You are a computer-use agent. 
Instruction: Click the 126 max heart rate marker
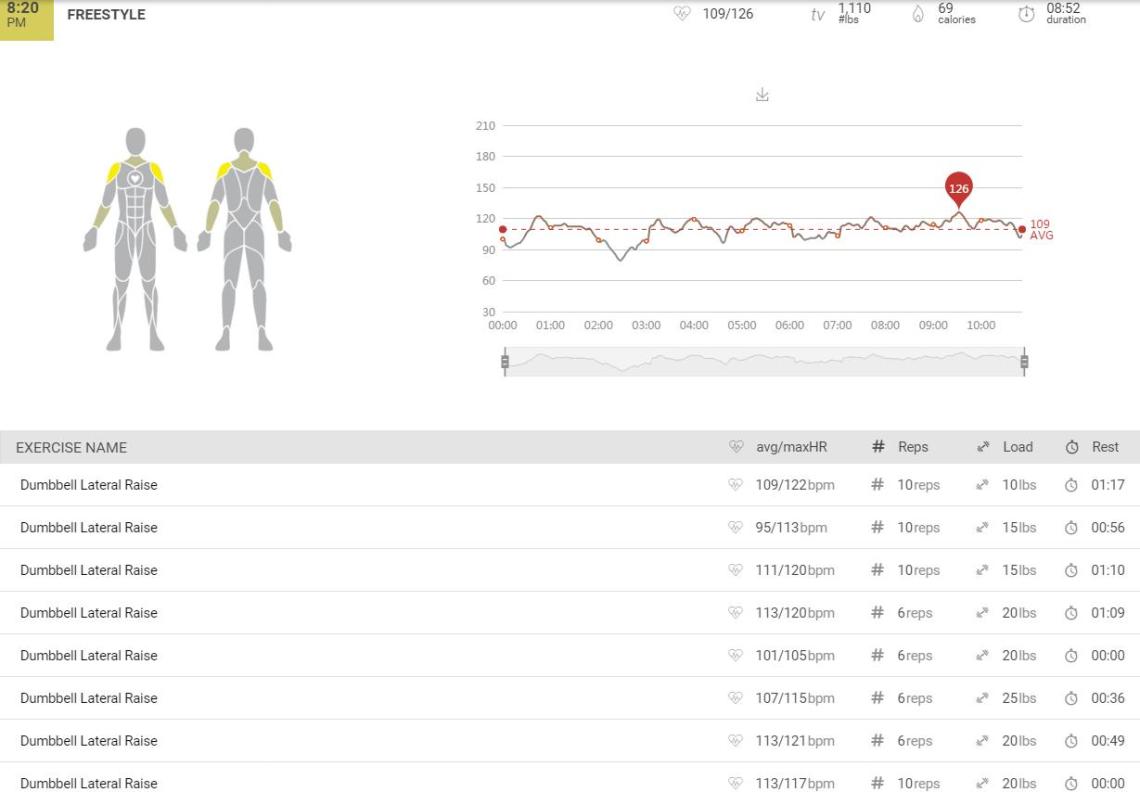point(958,188)
